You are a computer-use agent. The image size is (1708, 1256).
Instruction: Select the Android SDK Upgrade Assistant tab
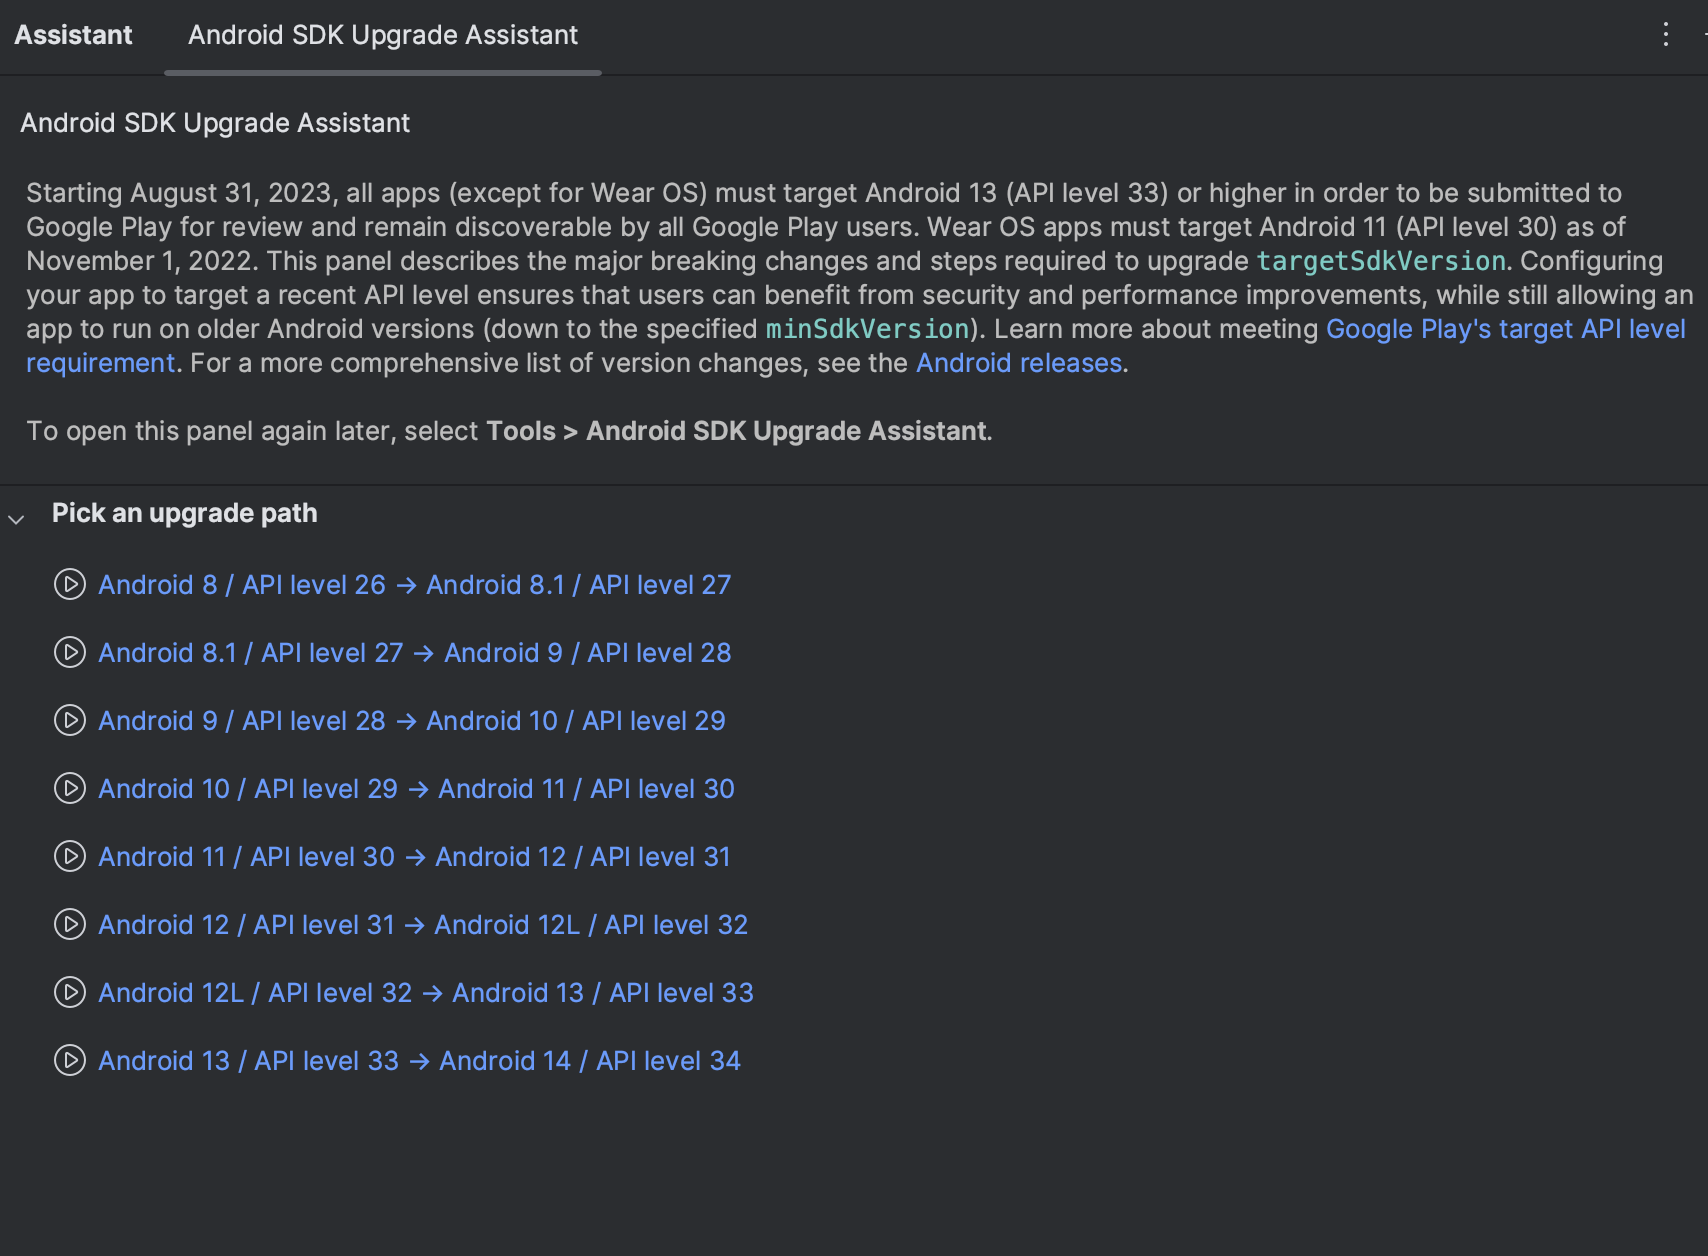(382, 34)
